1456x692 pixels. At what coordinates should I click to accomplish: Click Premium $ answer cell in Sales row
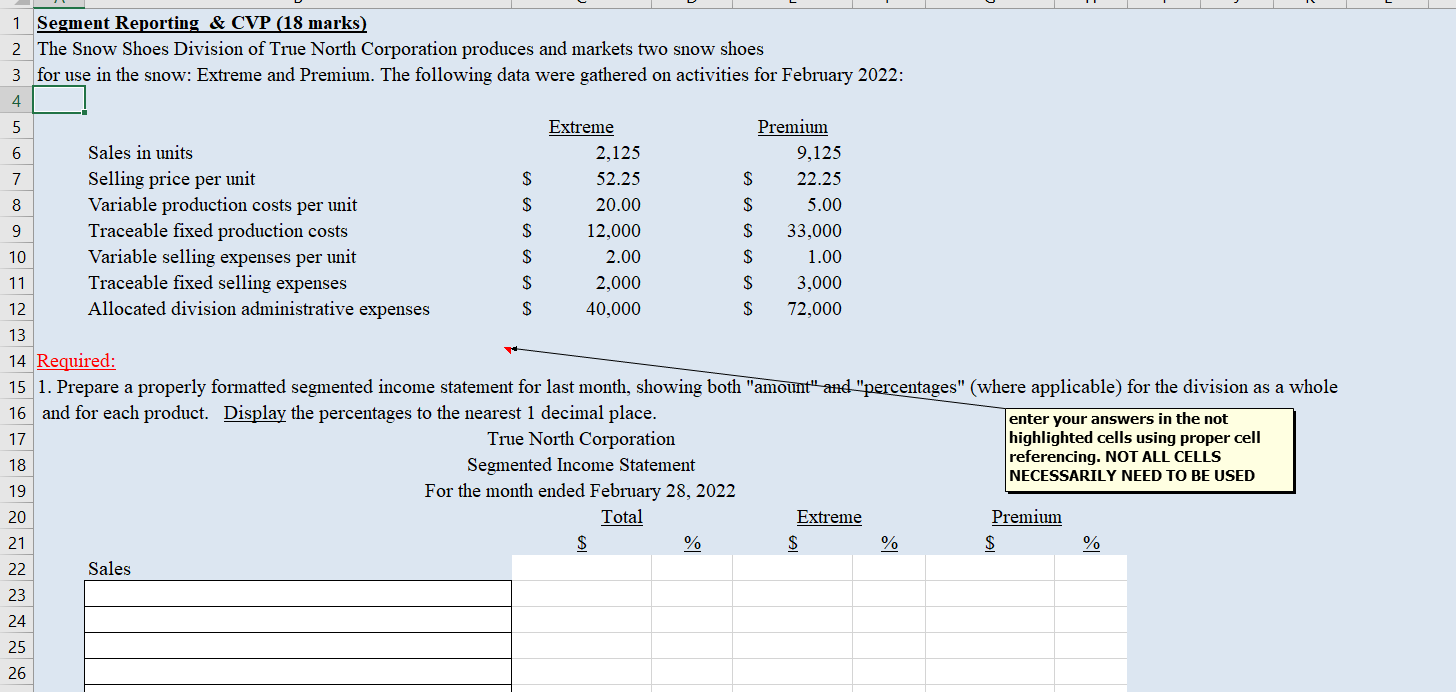coord(990,569)
